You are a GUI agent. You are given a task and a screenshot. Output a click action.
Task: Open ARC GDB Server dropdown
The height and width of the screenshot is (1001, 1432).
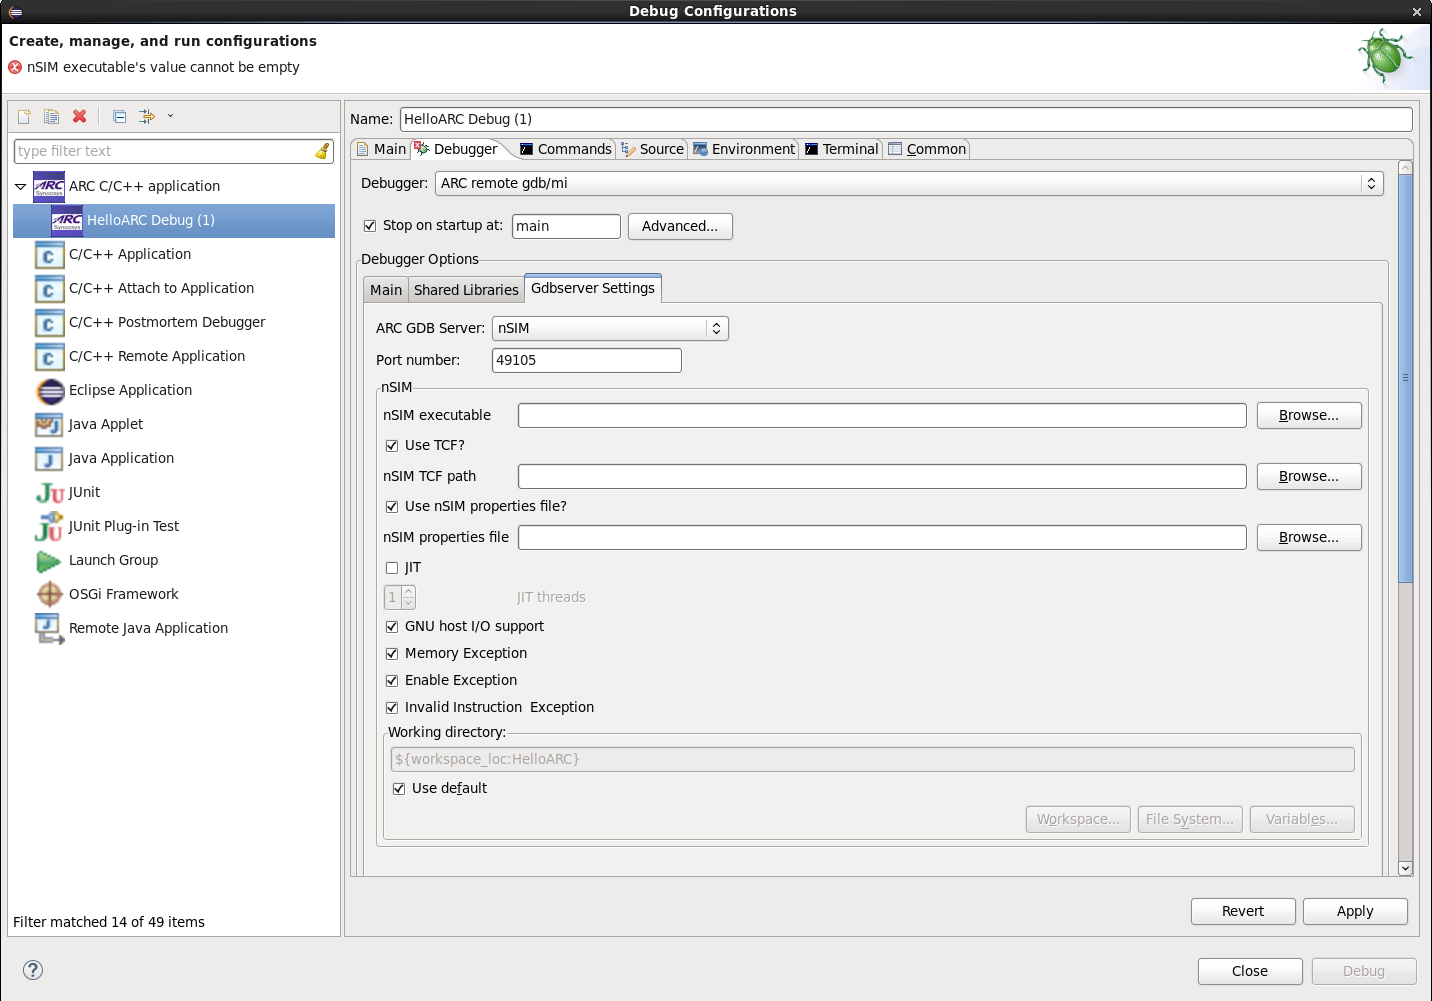point(610,329)
